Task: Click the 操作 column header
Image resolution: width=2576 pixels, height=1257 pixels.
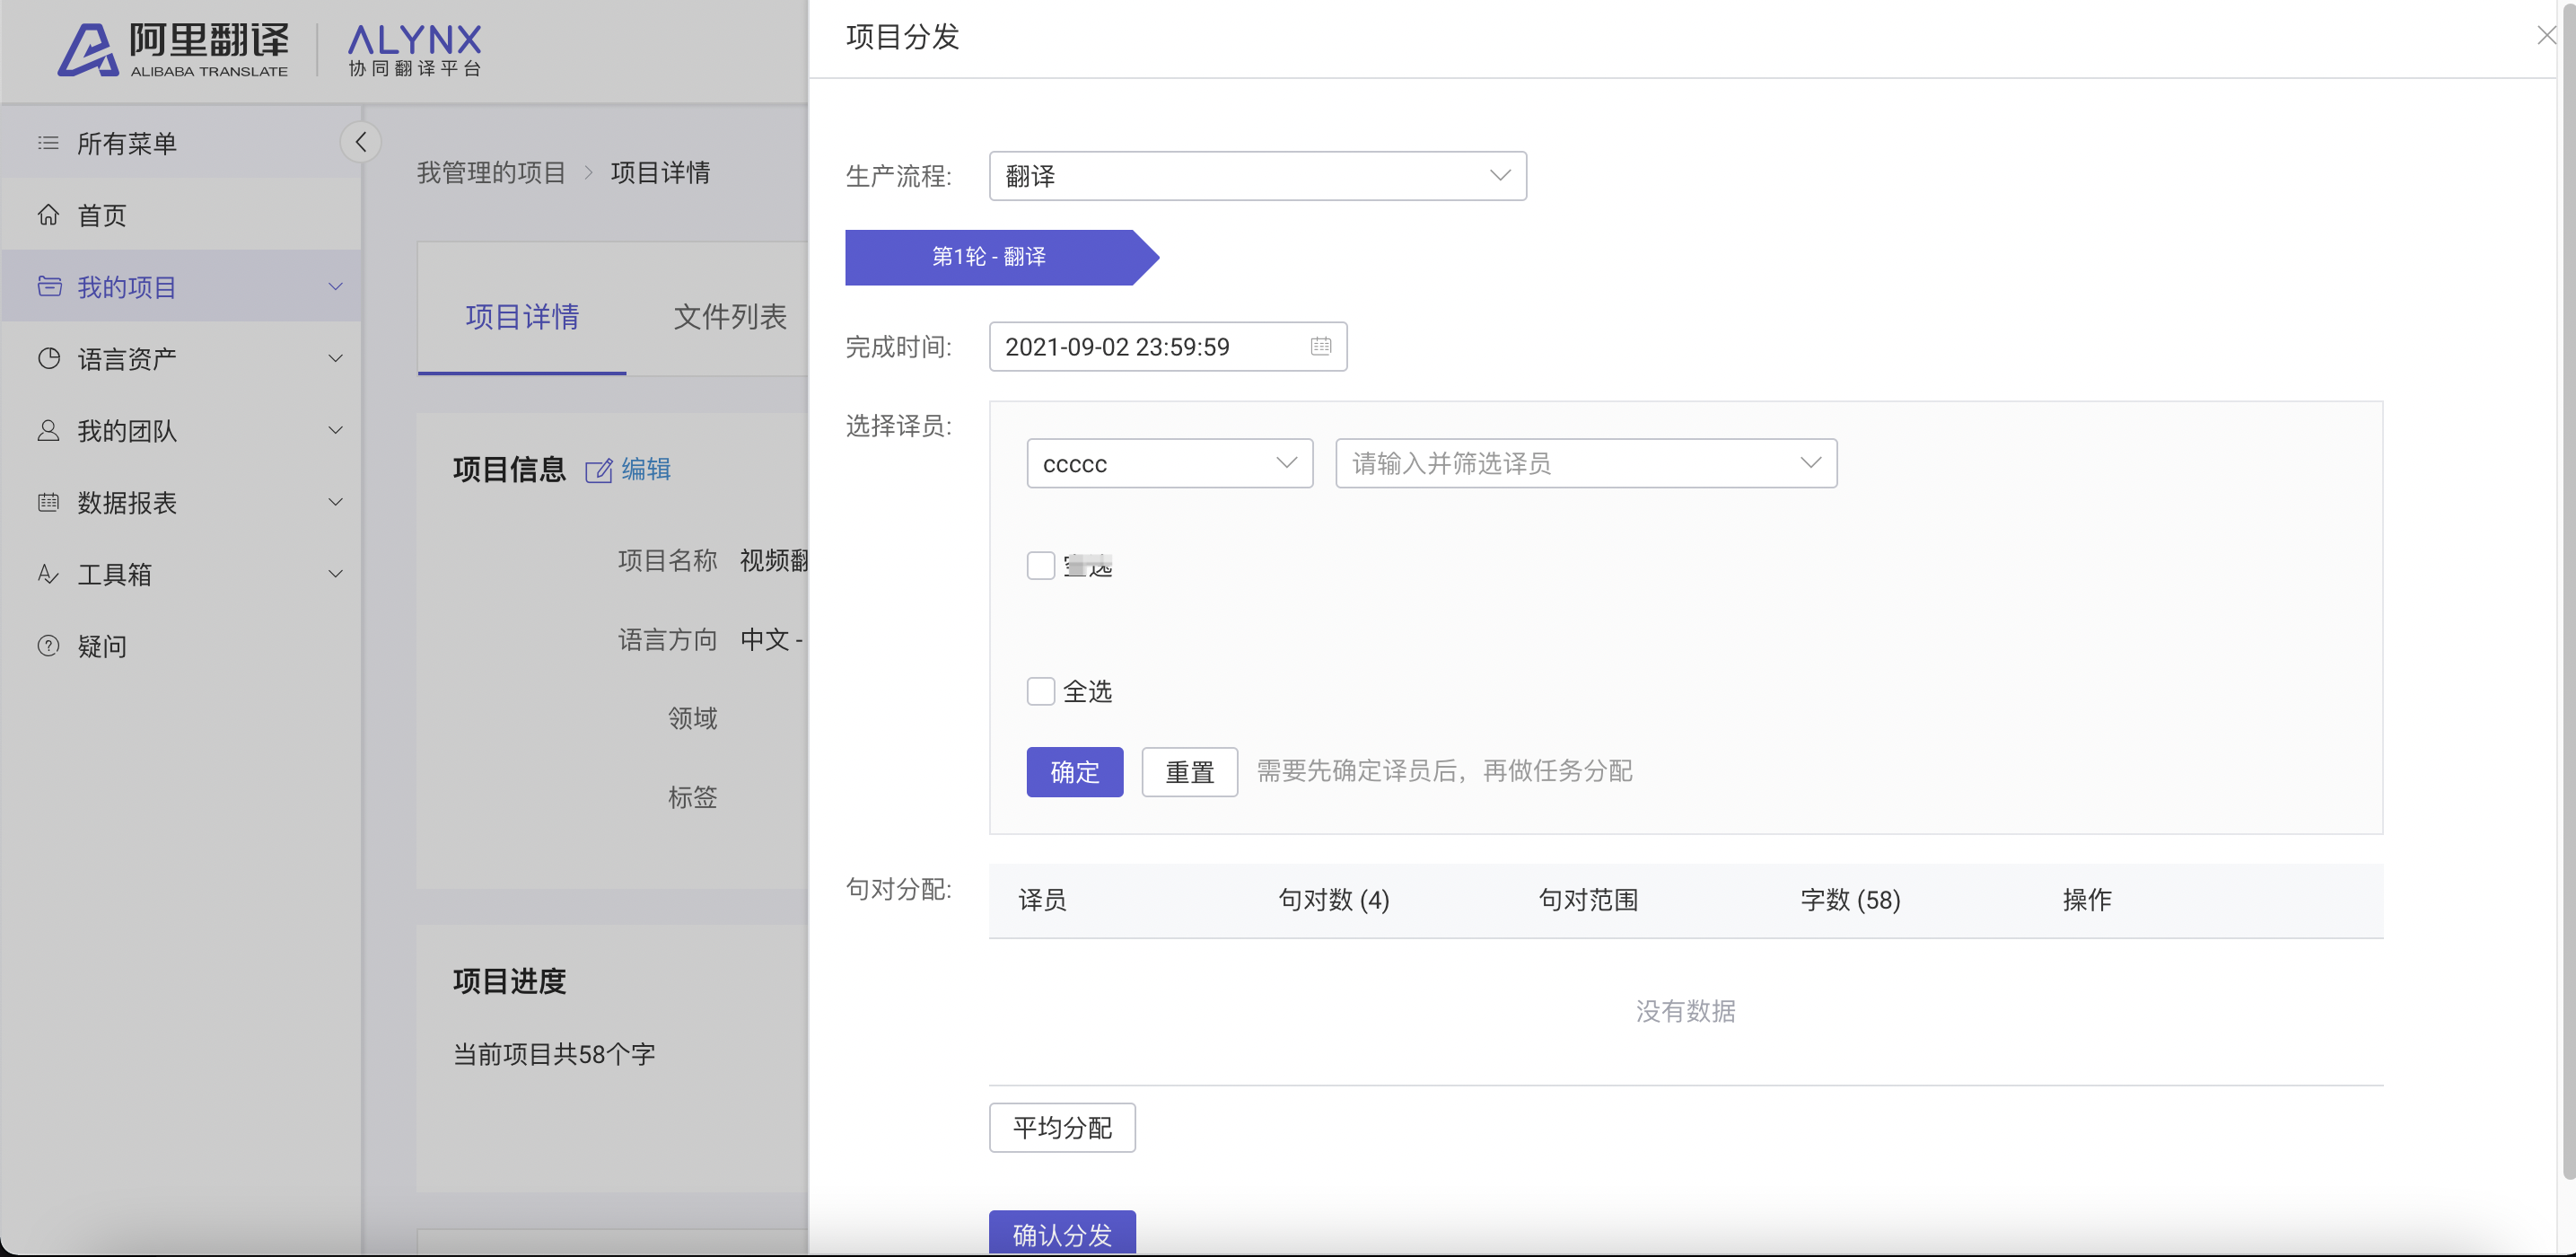Action: 2087,900
